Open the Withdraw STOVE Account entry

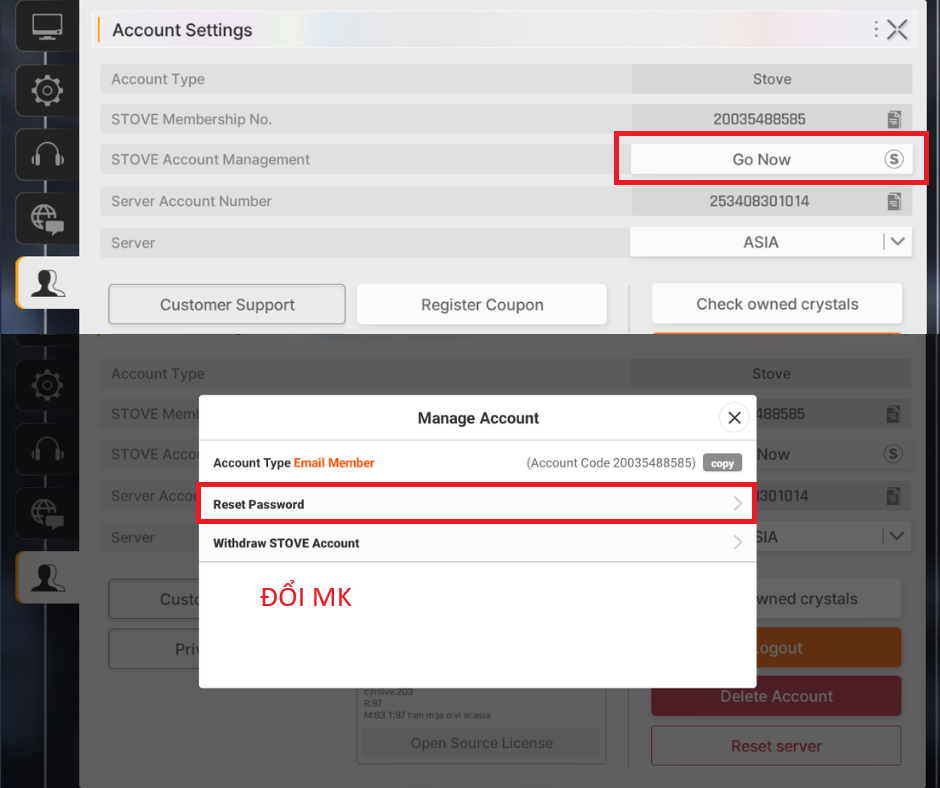pos(476,543)
